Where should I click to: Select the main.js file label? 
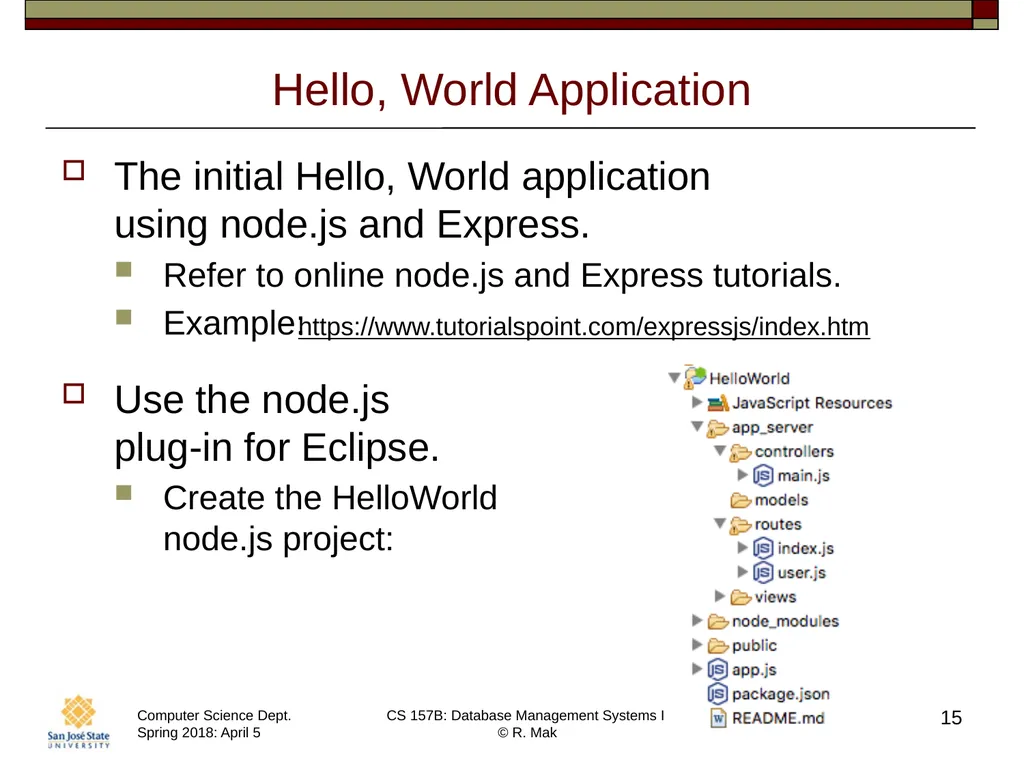click(804, 476)
